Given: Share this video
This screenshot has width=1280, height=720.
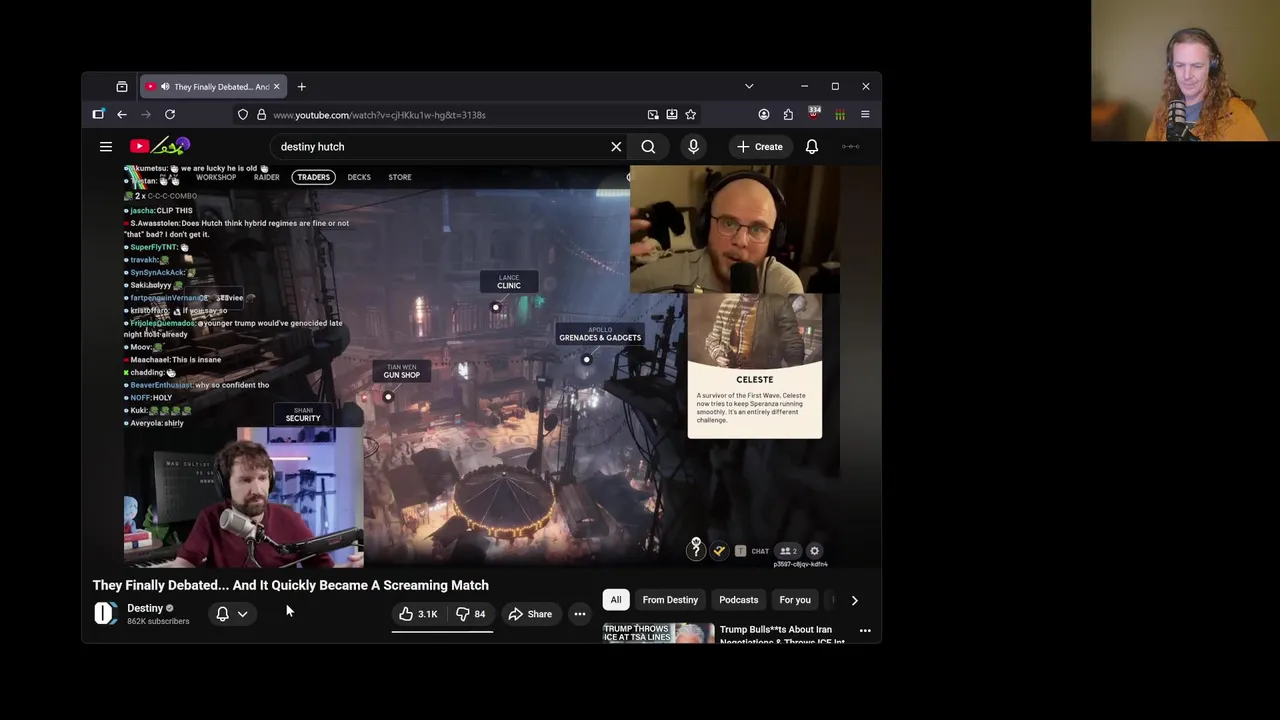Looking at the screenshot, I should tap(530, 614).
